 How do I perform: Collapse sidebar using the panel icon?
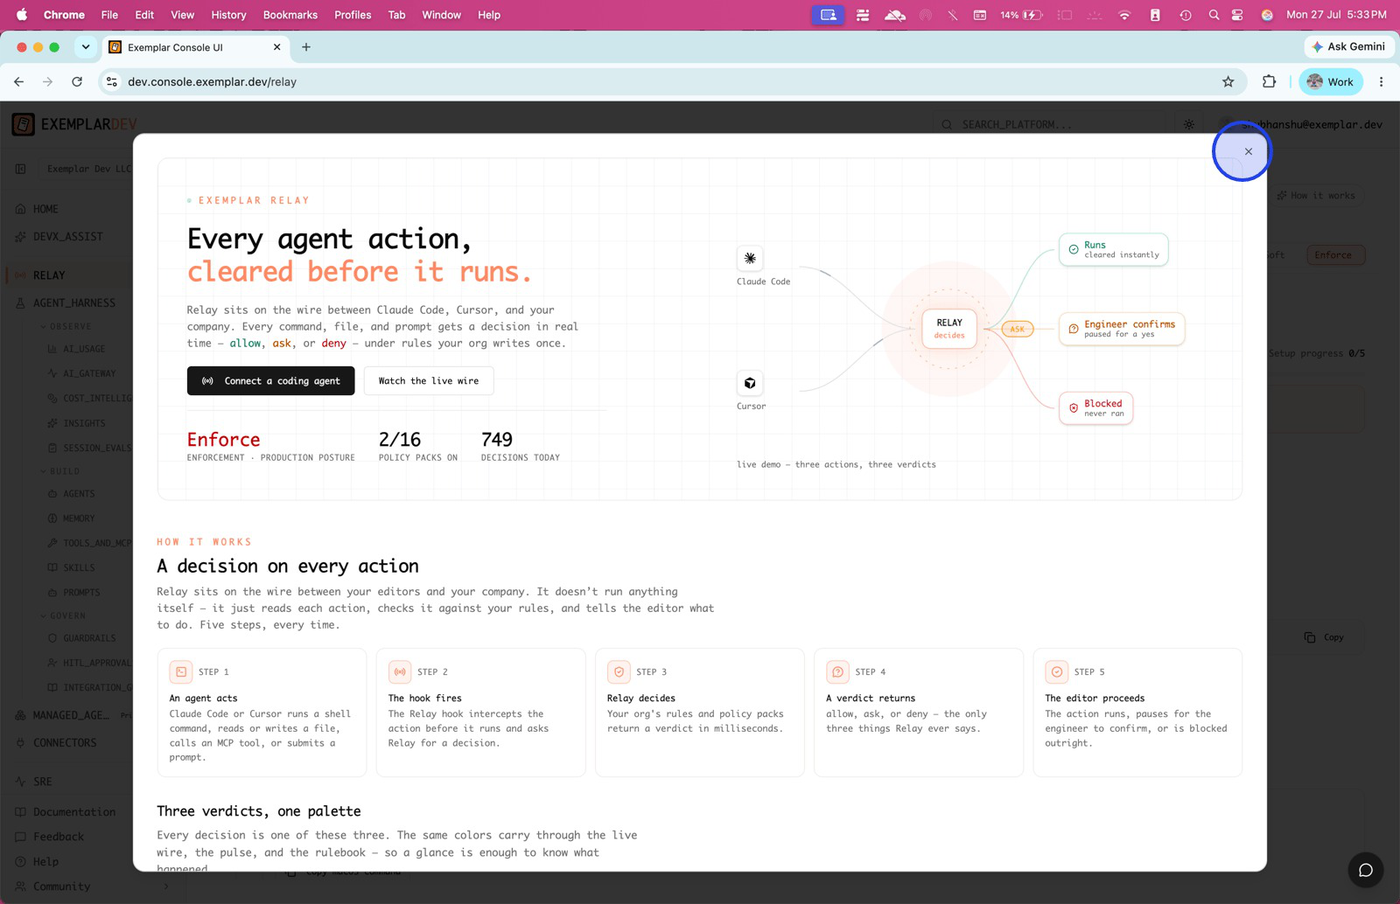click(x=20, y=169)
